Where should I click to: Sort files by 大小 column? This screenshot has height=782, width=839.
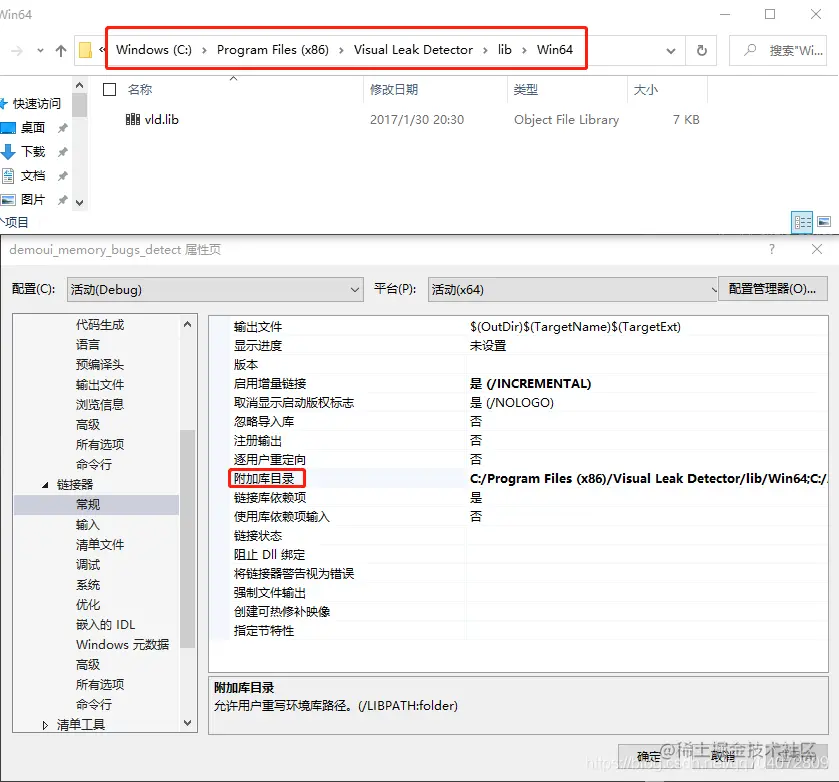(x=645, y=89)
